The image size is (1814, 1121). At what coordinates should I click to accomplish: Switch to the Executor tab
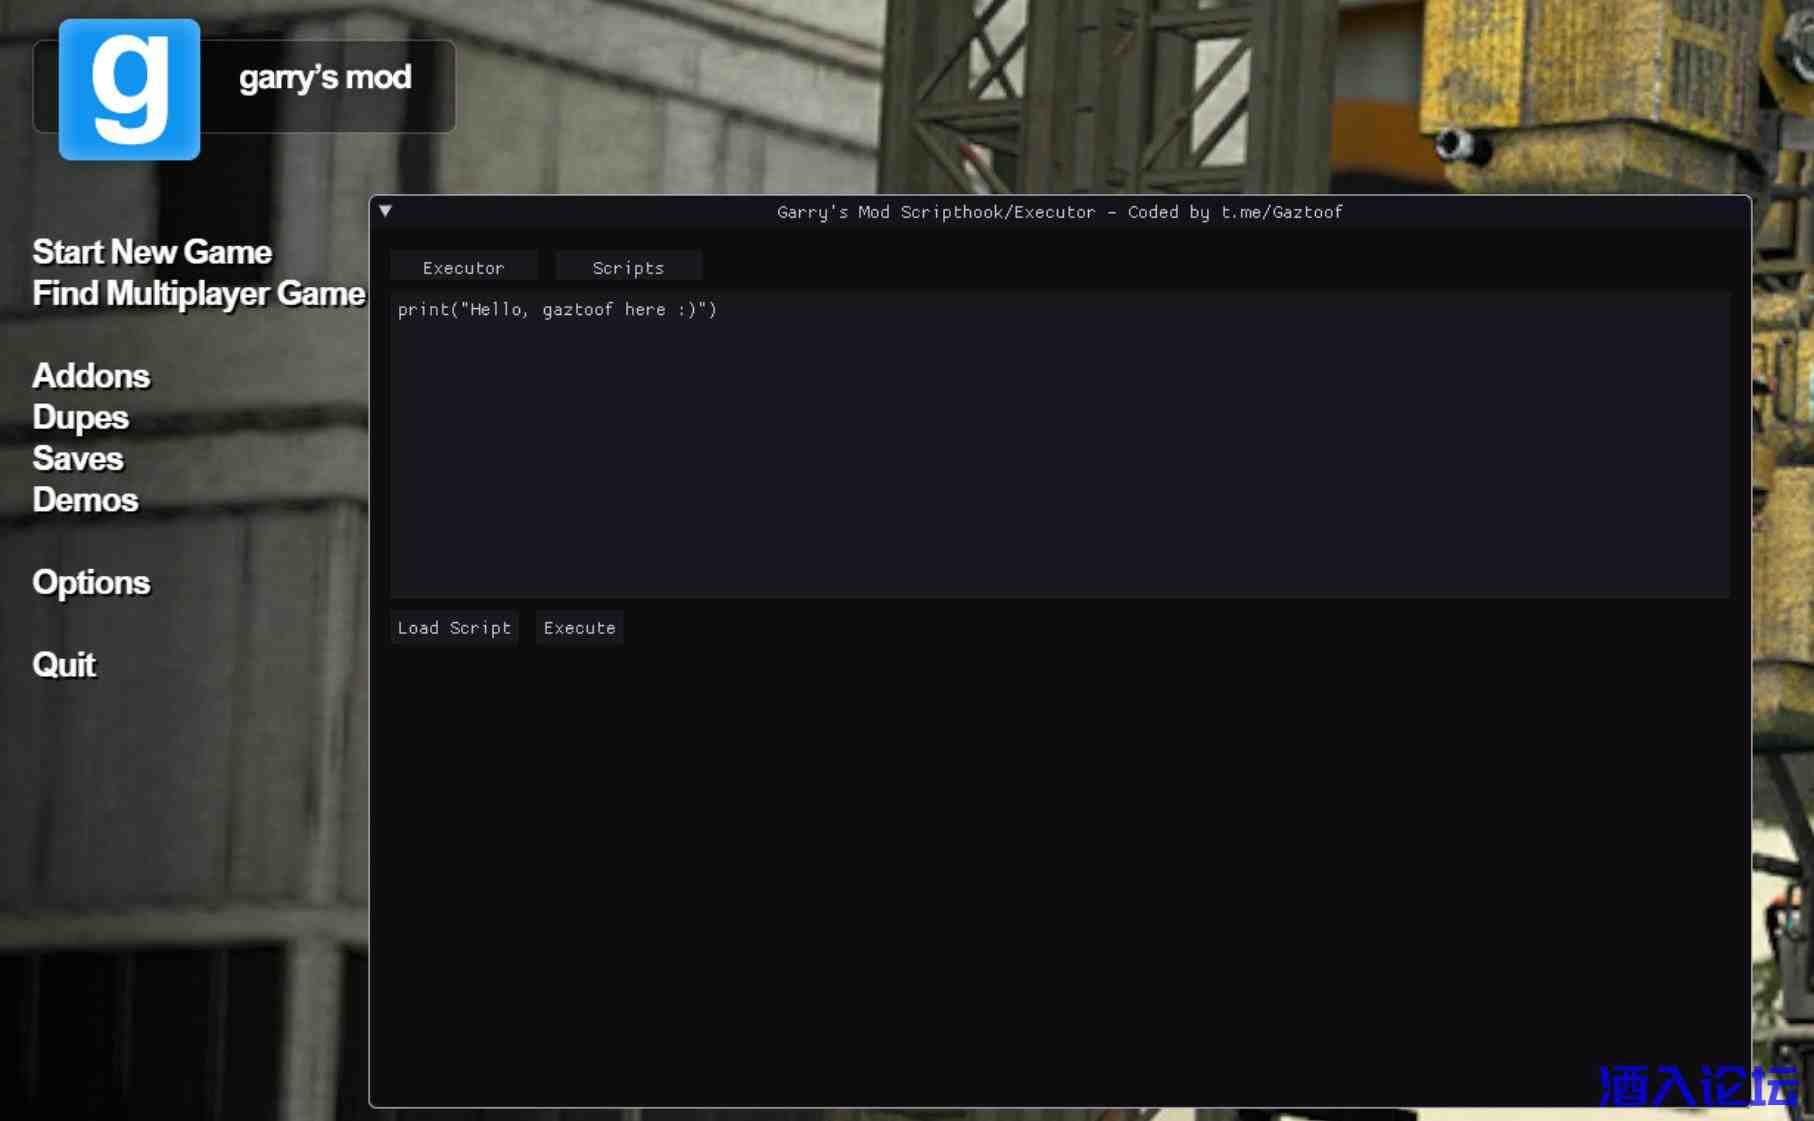(463, 268)
